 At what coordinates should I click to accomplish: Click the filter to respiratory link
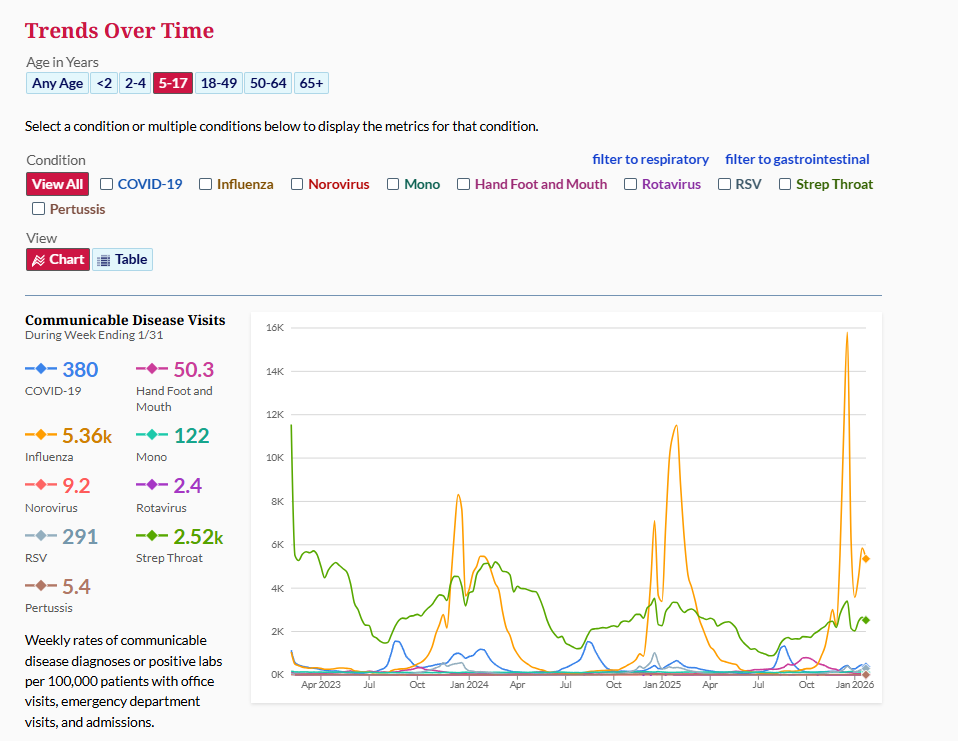click(x=650, y=159)
